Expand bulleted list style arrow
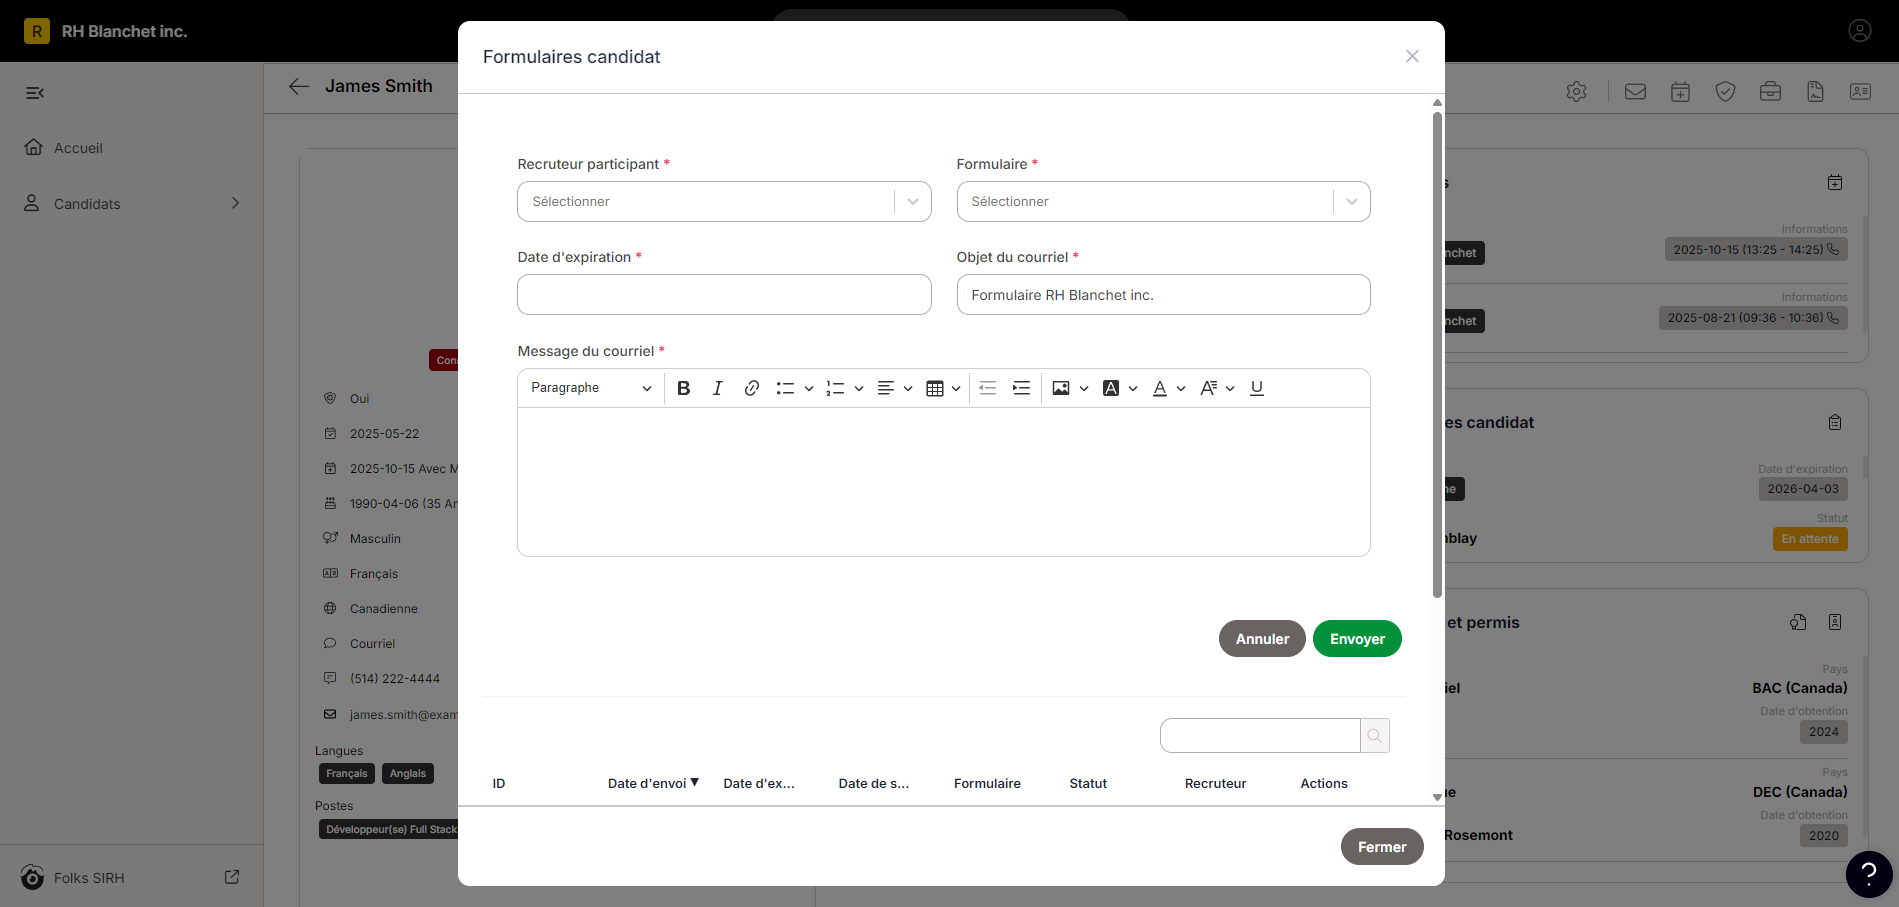 pyautogui.click(x=809, y=388)
